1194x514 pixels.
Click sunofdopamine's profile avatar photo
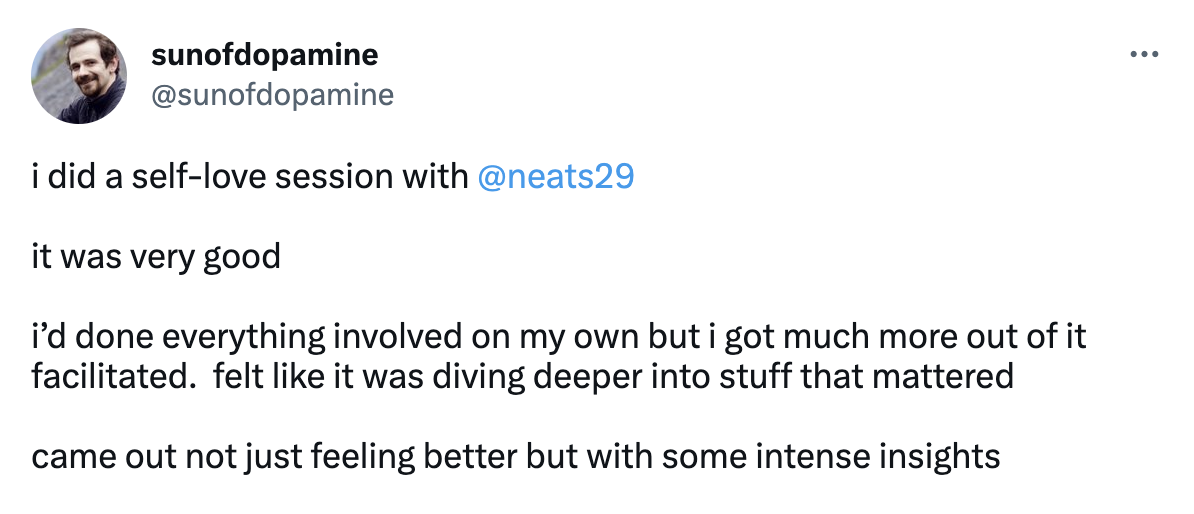(78, 76)
